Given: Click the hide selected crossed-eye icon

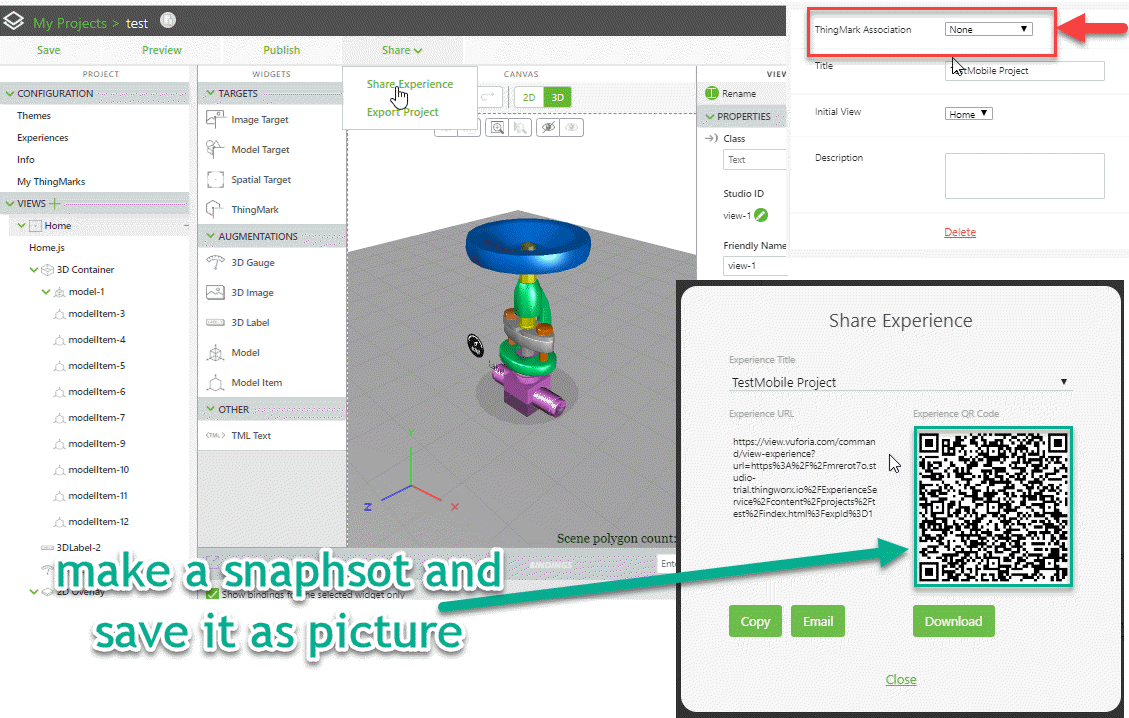Looking at the screenshot, I should (x=548, y=127).
